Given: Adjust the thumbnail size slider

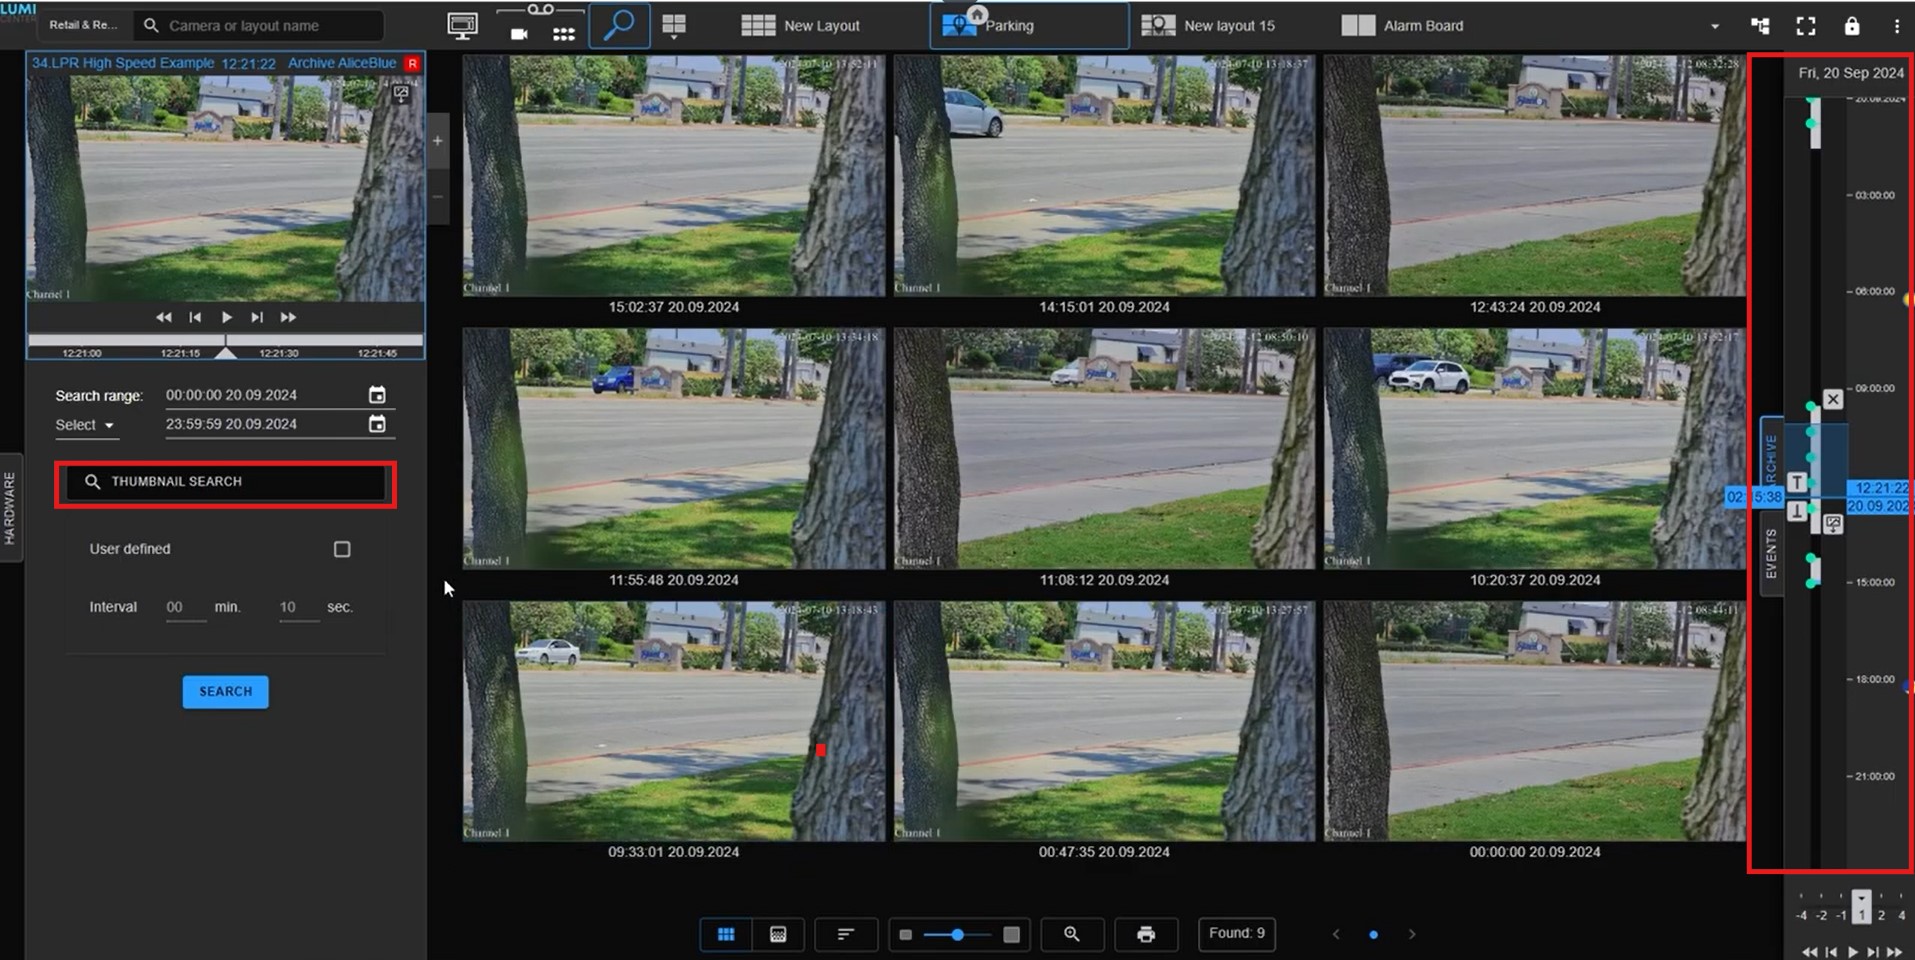Looking at the screenshot, I should click(x=957, y=934).
